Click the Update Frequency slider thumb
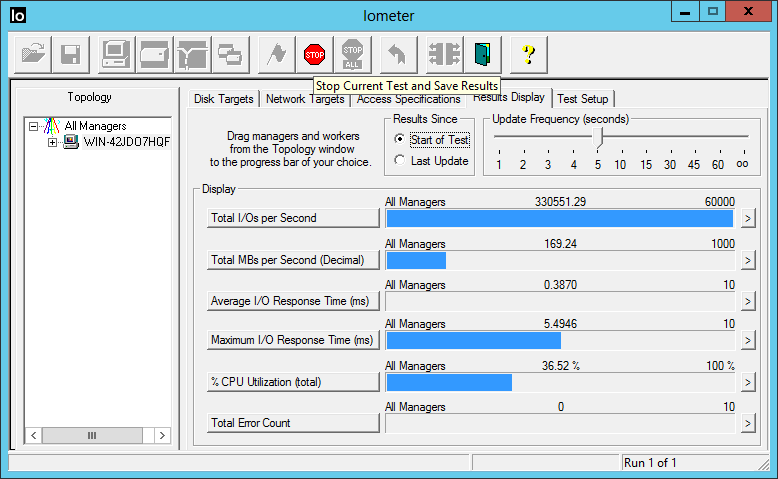The image size is (778, 479). [x=598, y=137]
